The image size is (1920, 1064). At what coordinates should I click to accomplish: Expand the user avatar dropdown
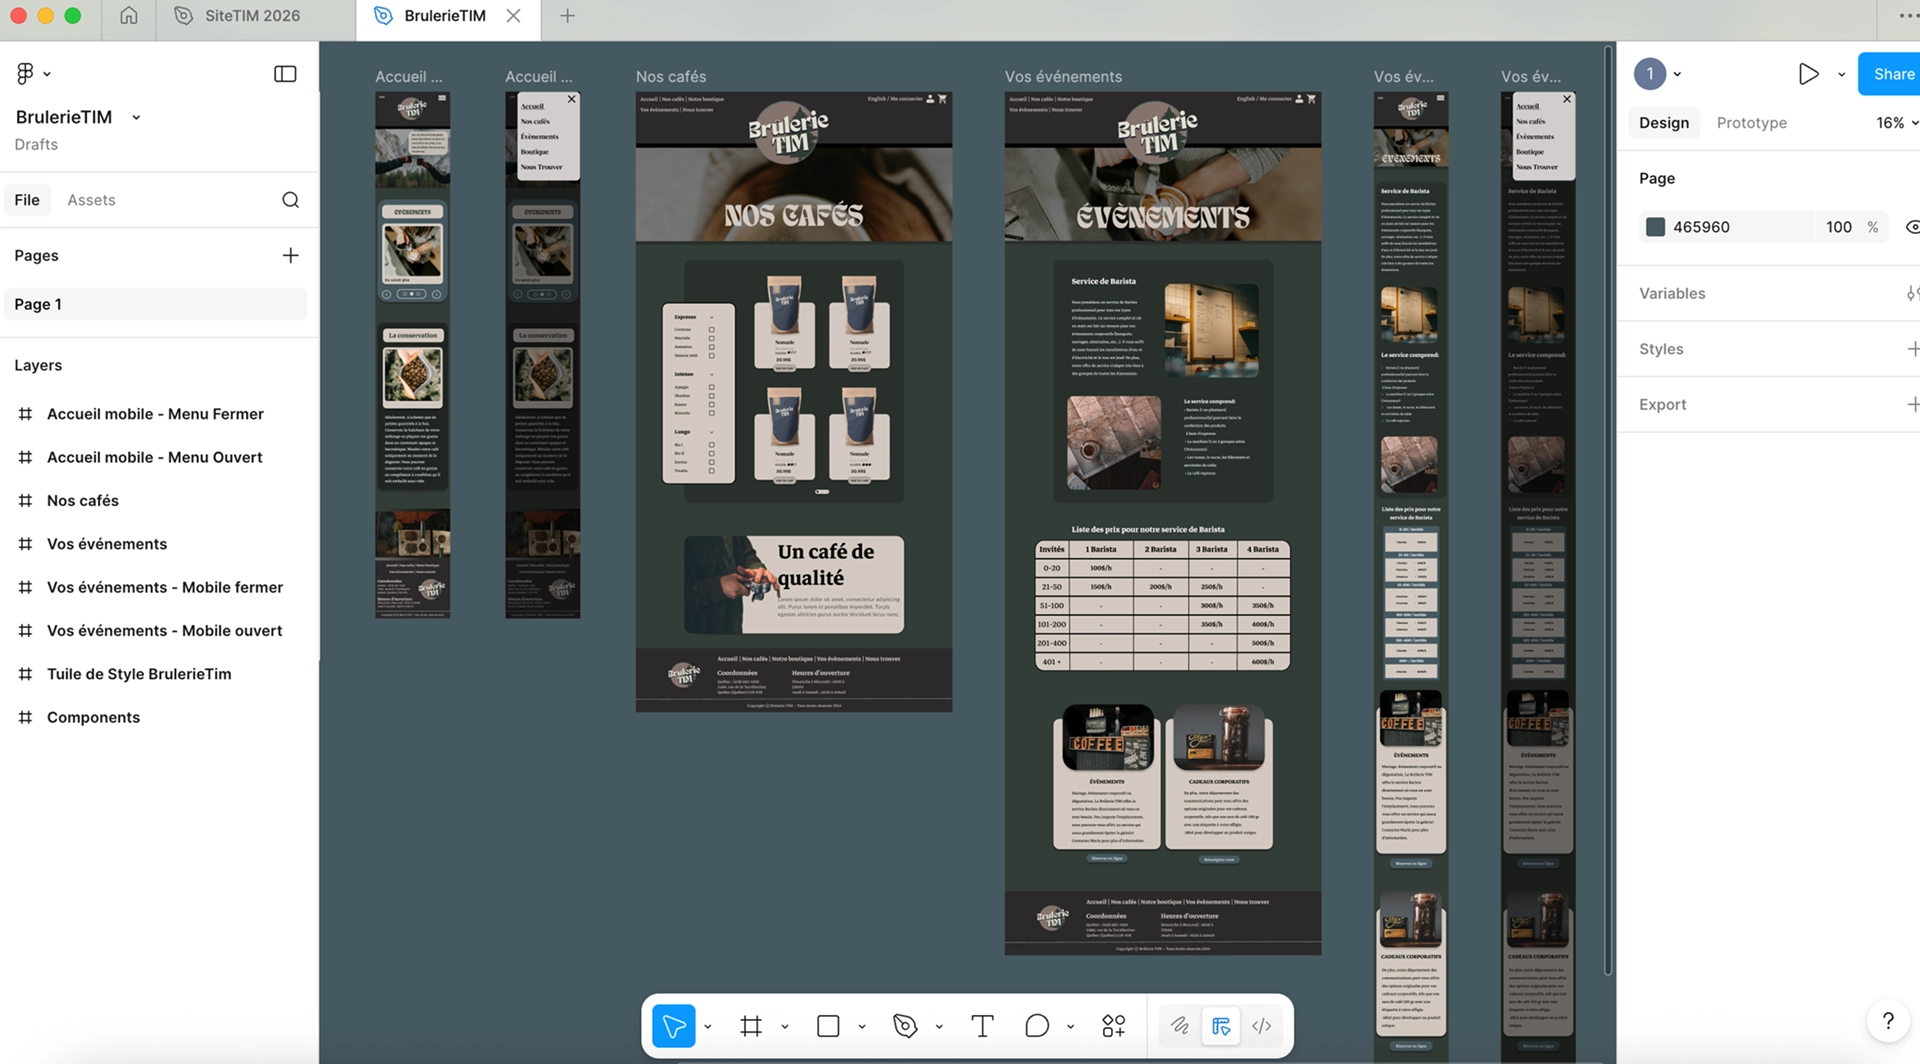tap(1677, 74)
